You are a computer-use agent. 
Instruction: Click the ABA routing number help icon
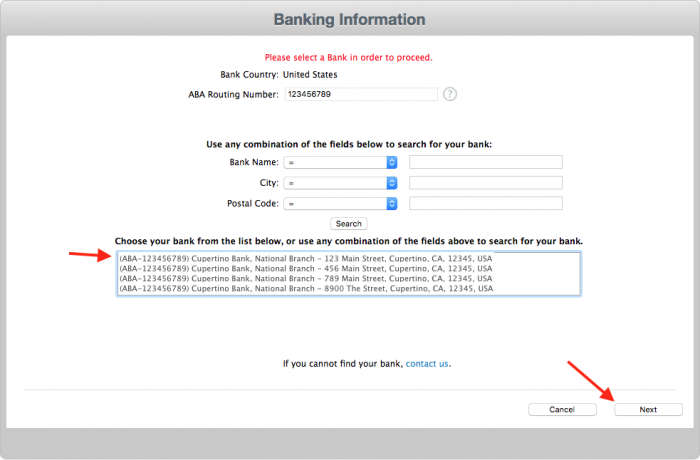pos(450,94)
